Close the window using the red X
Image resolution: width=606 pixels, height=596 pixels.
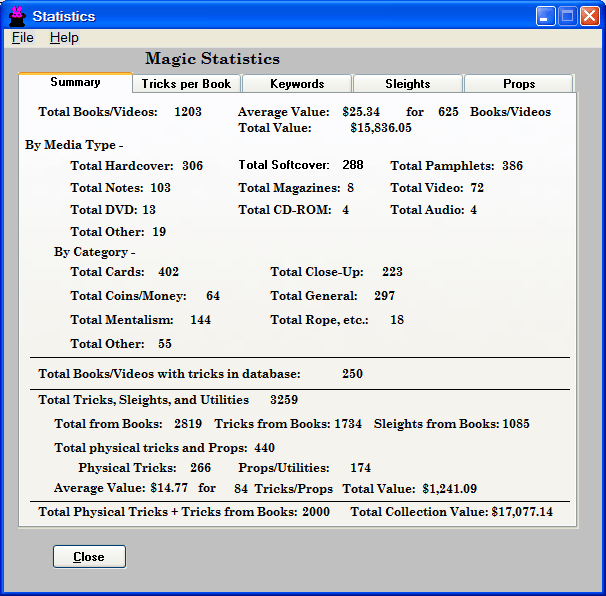tap(589, 16)
